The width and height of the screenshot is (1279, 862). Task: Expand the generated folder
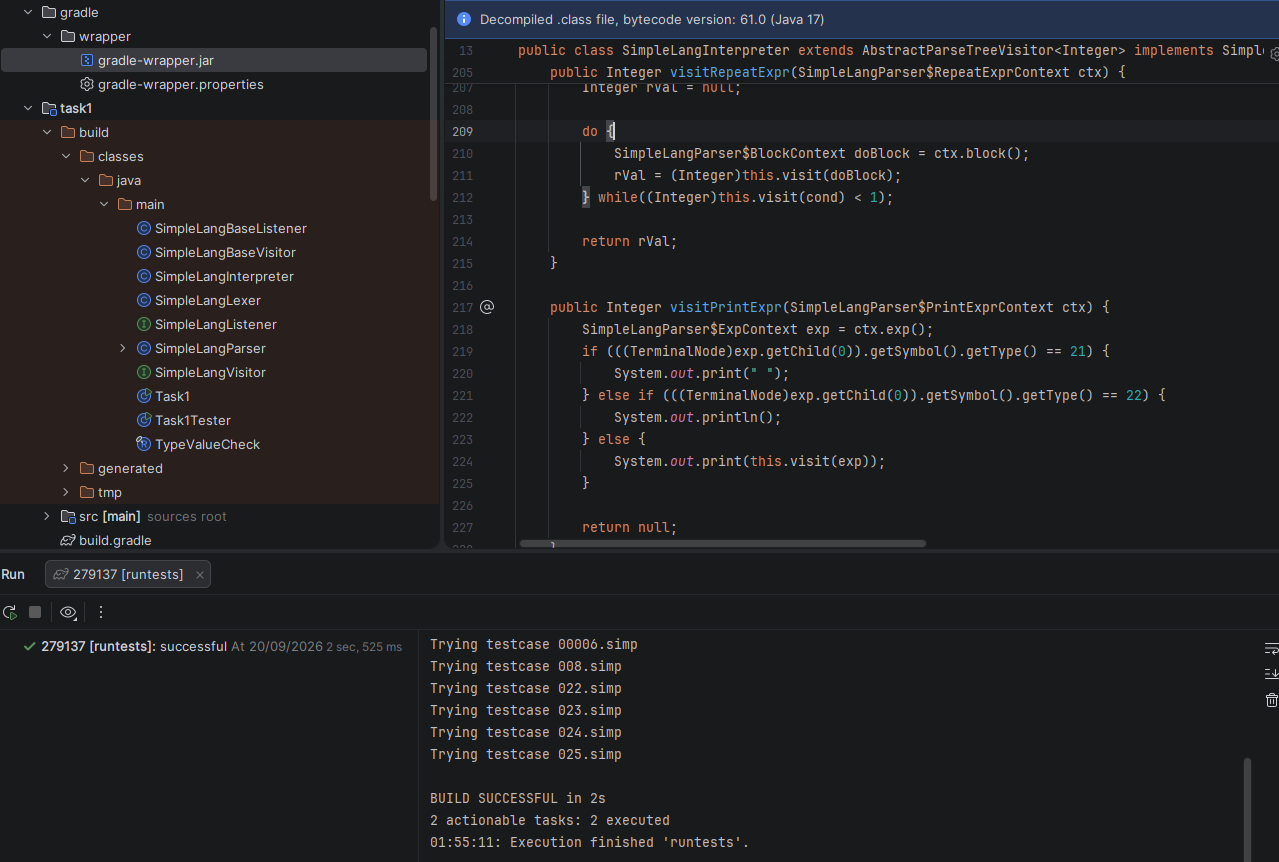(x=66, y=468)
